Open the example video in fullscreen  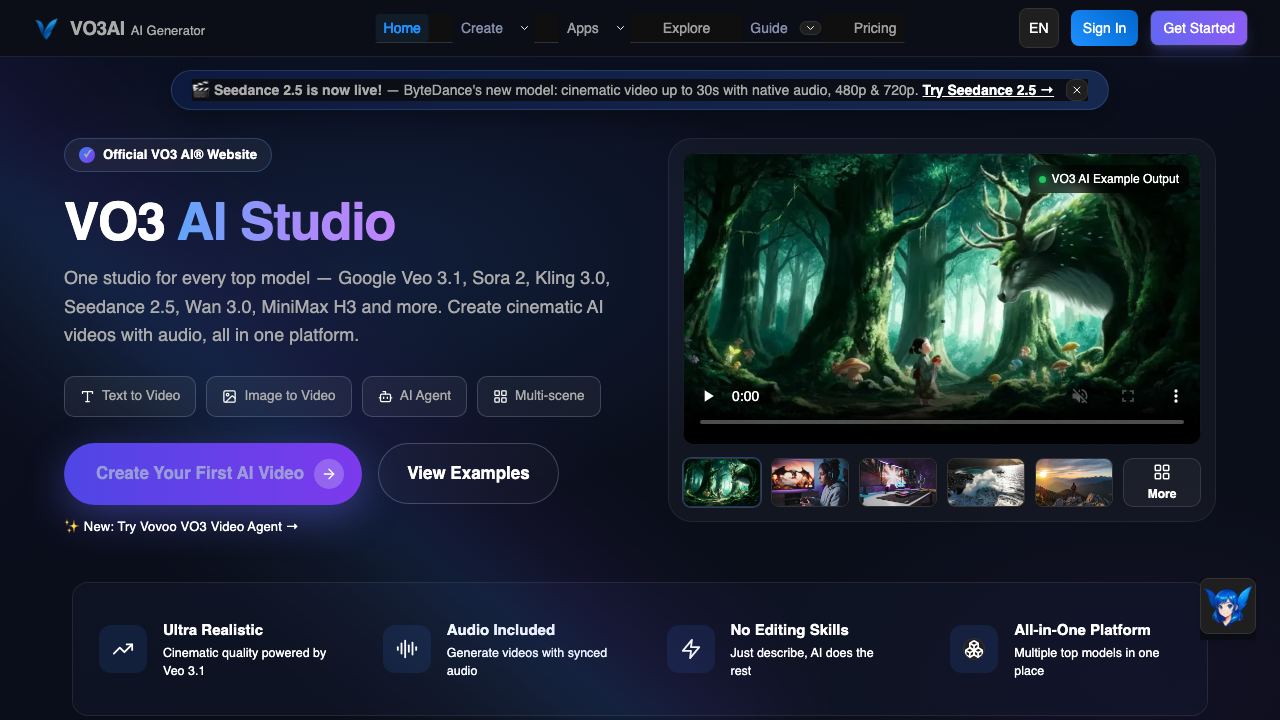pos(1128,396)
